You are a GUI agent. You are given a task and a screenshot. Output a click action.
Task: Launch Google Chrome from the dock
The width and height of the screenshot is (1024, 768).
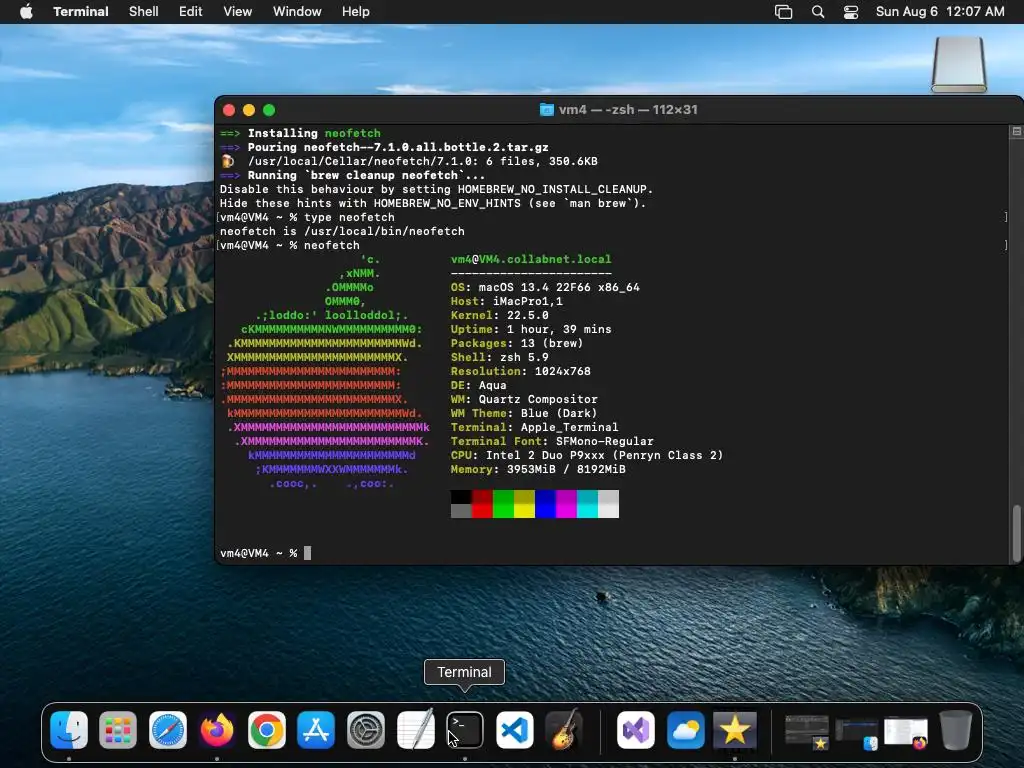[266, 729]
